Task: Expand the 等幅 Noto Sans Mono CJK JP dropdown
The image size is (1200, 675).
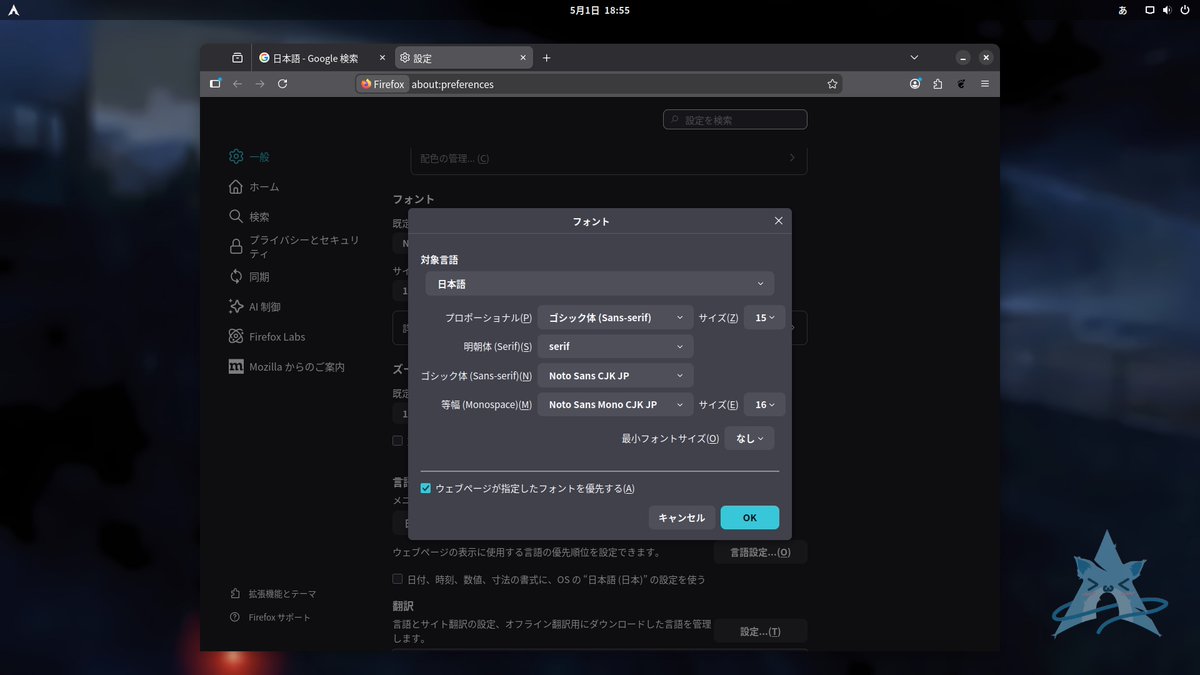Action: [x=615, y=405]
